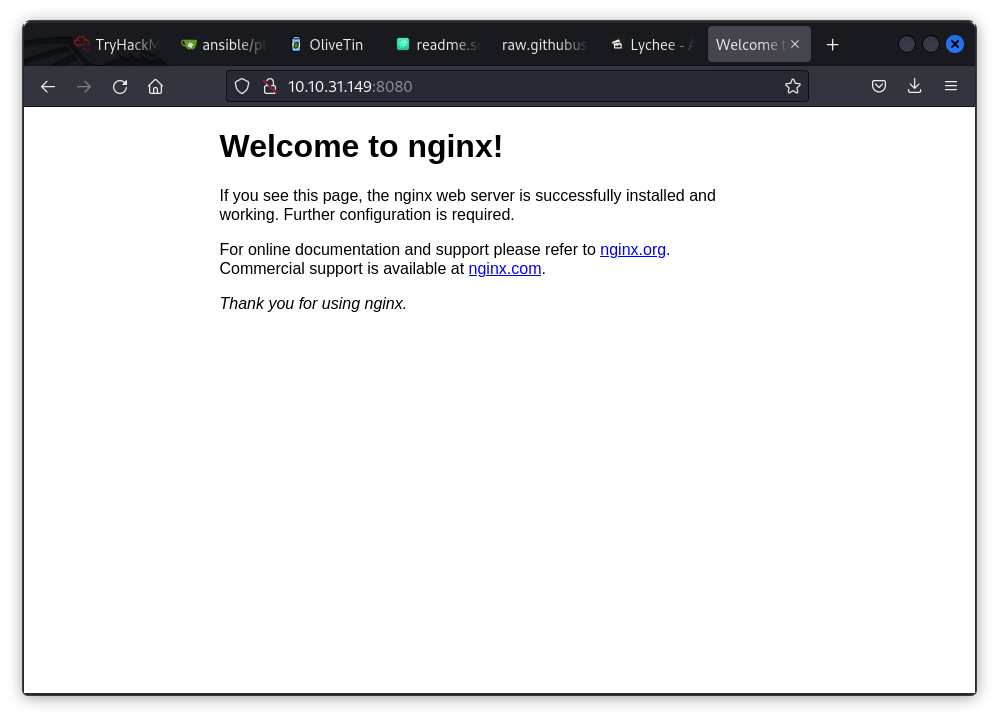
Task: Navigate to the browser home page
Action: coord(155,87)
